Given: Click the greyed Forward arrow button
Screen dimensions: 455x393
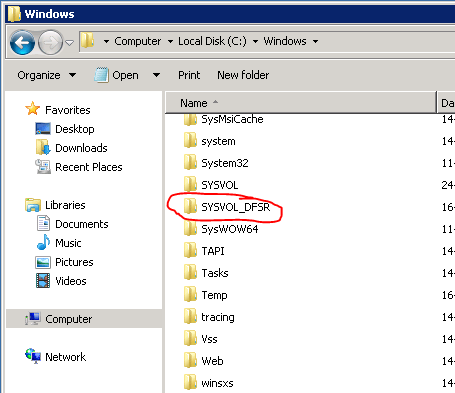Looking at the screenshot, I should 51,42.
